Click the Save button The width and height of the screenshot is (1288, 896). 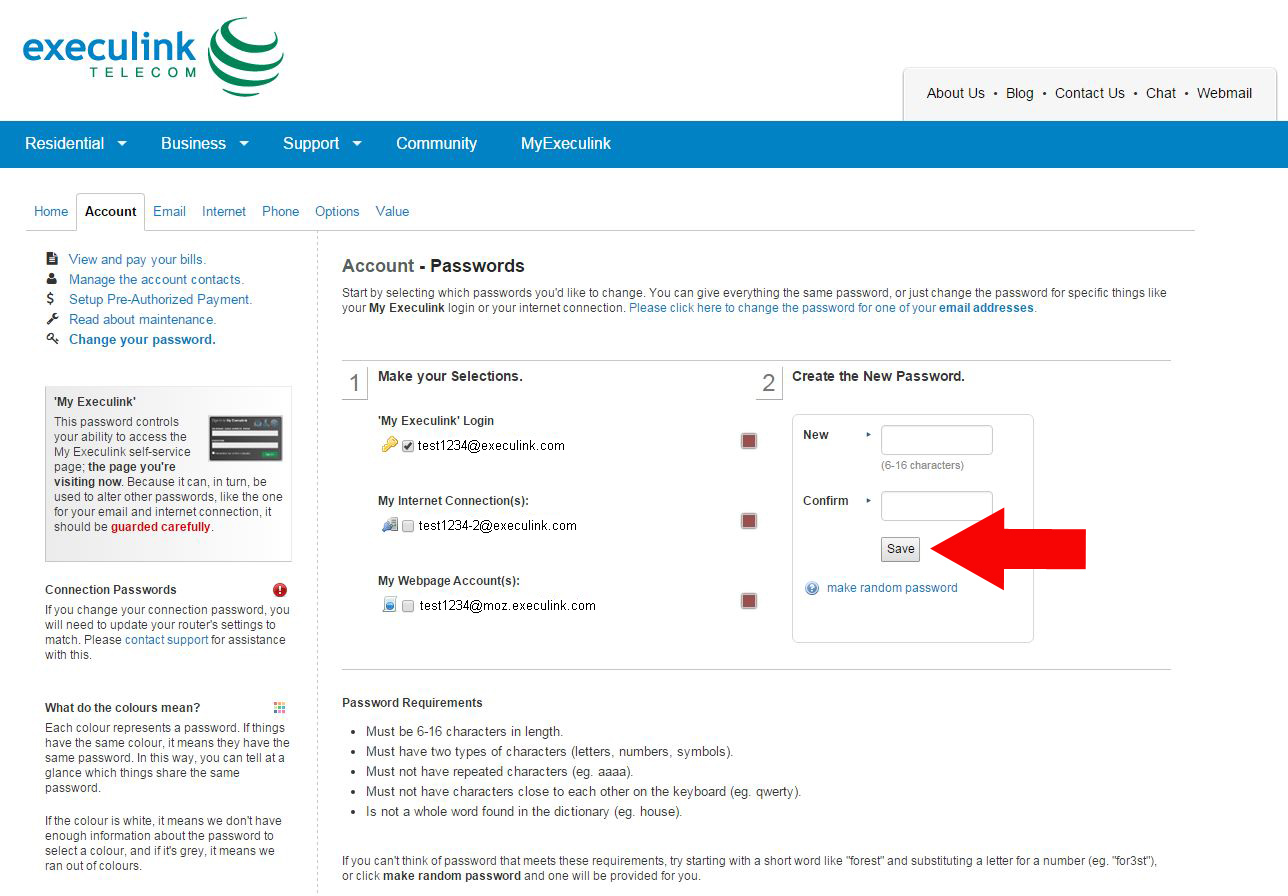coord(900,549)
